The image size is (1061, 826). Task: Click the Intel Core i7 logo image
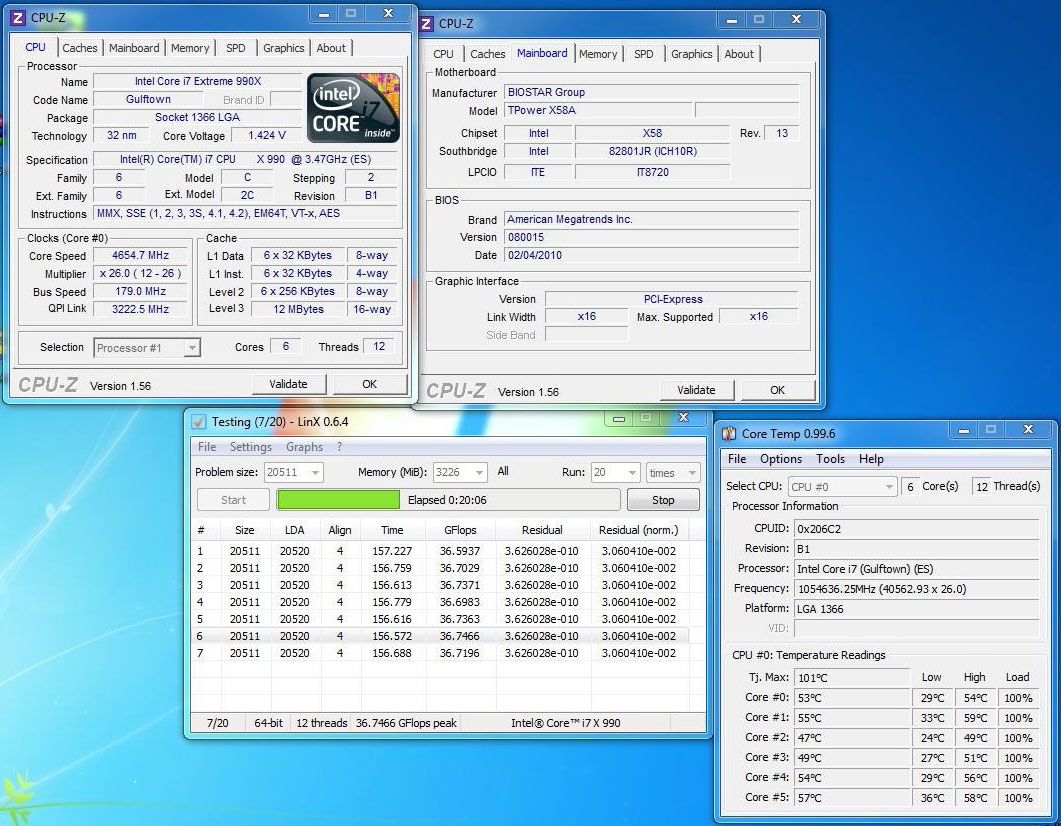click(x=353, y=108)
